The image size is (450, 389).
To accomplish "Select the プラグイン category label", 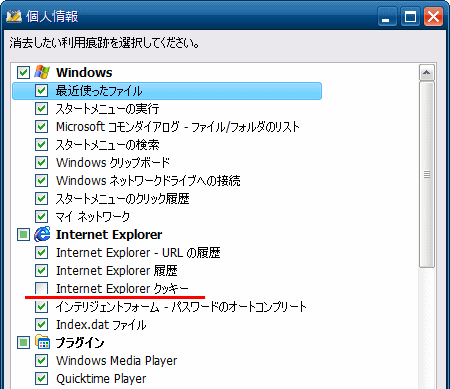I will tap(80, 342).
